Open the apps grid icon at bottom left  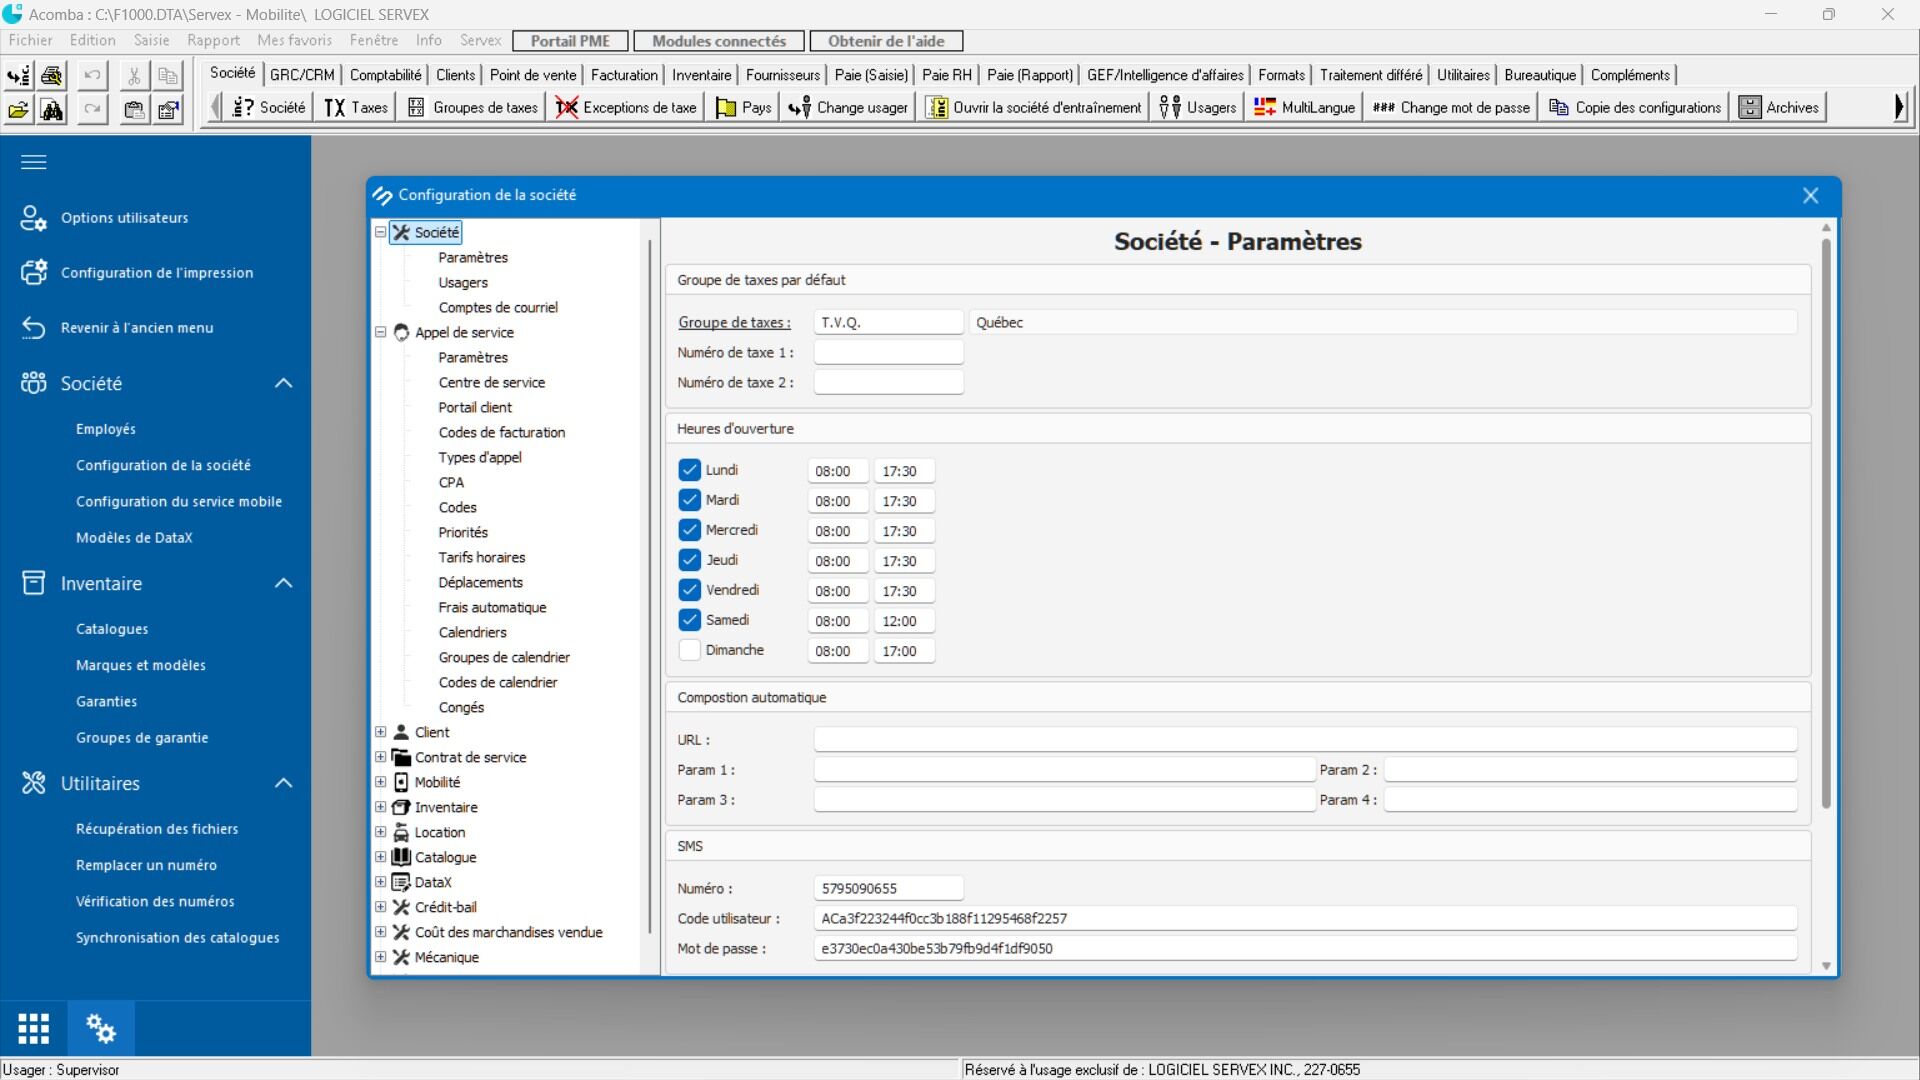pos(33,1028)
